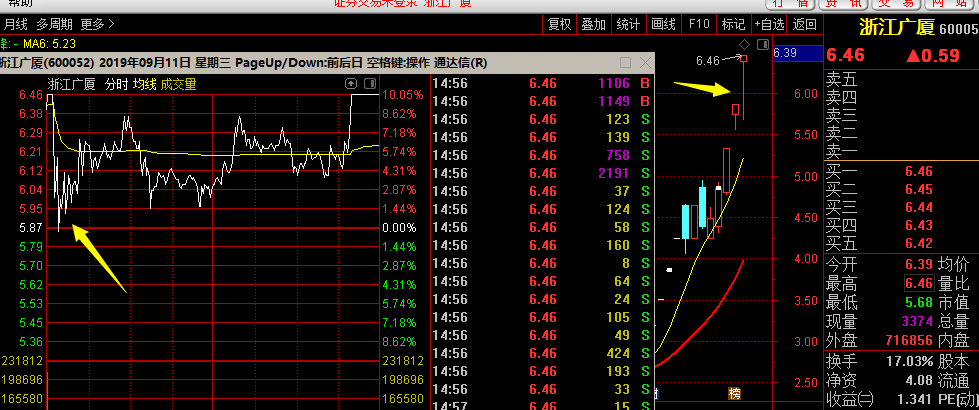Click the 标记 mark button
This screenshot has width=979, height=410.
point(734,24)
